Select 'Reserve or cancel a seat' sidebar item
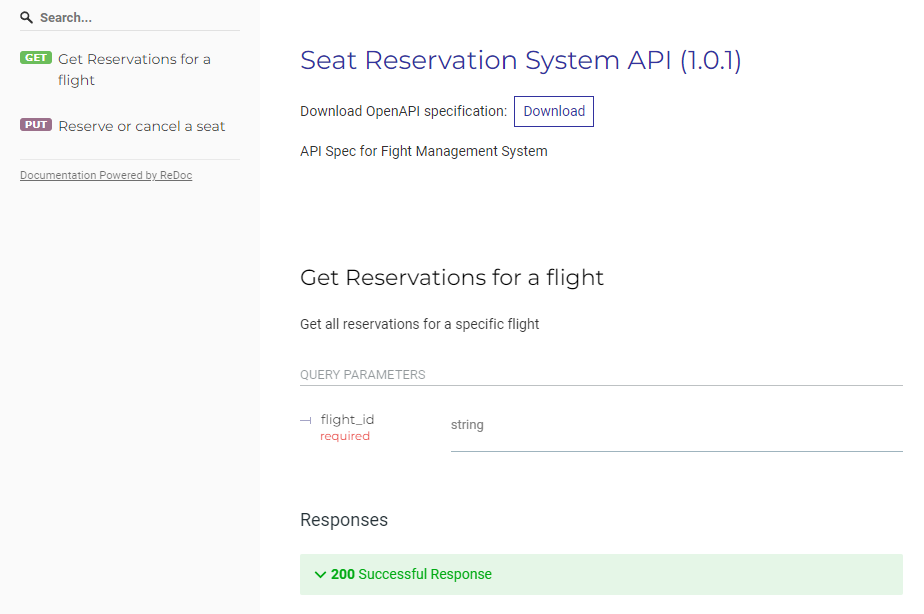The width and height of the screenshot is (924, 614). (x=142, y=126)
